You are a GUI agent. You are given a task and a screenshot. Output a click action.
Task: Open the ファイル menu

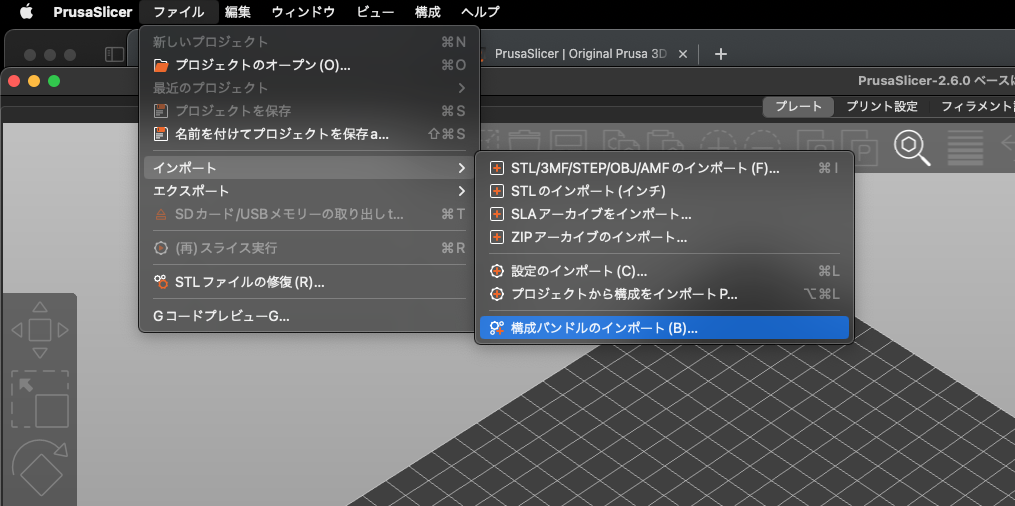(179, 12)
